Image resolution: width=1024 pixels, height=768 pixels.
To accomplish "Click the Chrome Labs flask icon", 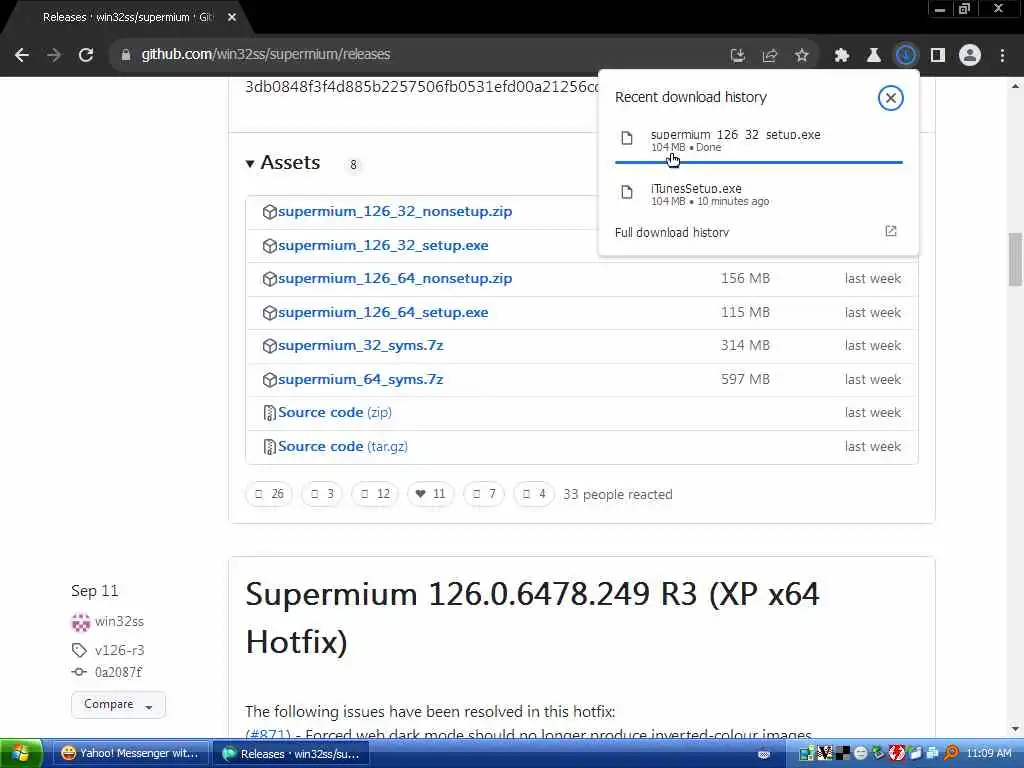I will point(873,56).
